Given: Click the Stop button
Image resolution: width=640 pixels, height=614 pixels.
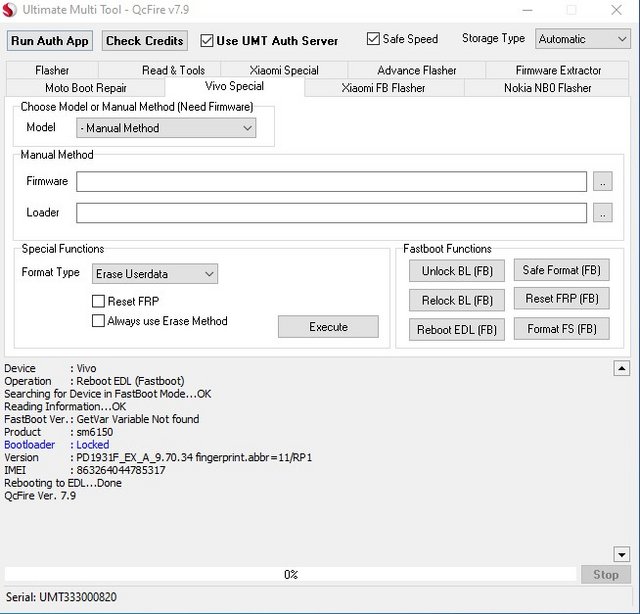Looking at the screenshot, I should [606, 574].
